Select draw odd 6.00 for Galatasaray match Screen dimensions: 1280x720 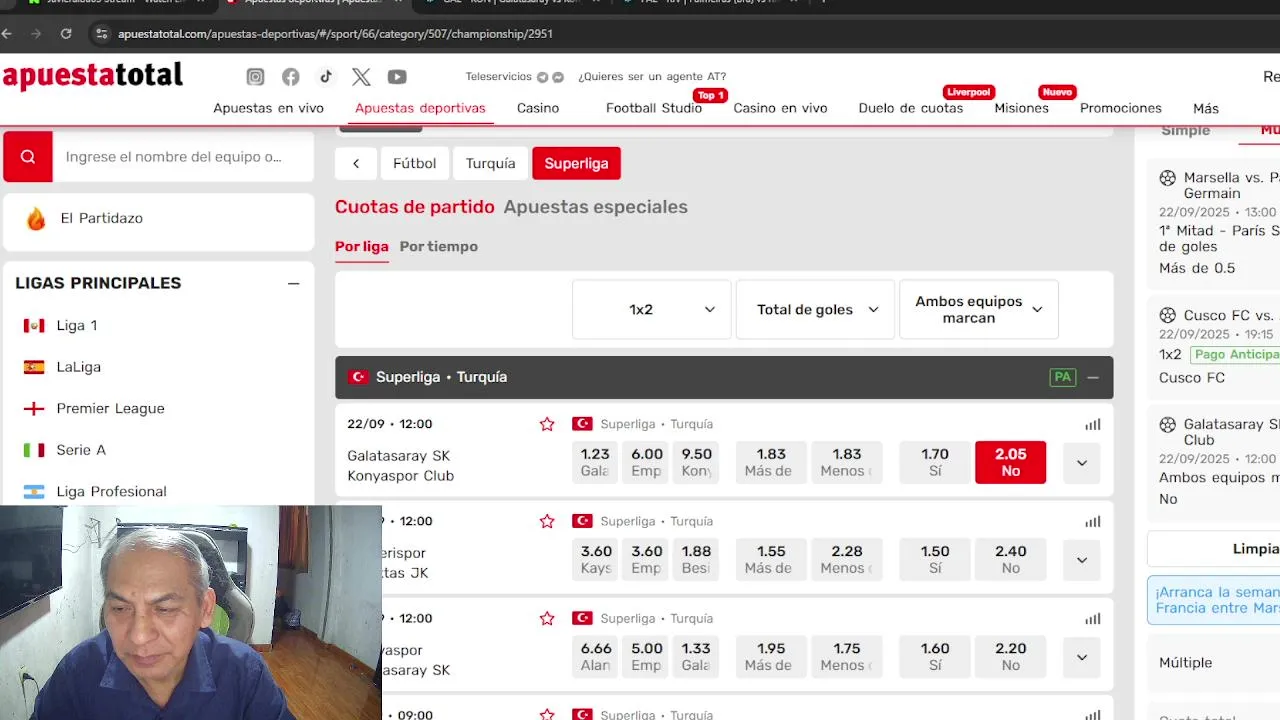[647, 462]
